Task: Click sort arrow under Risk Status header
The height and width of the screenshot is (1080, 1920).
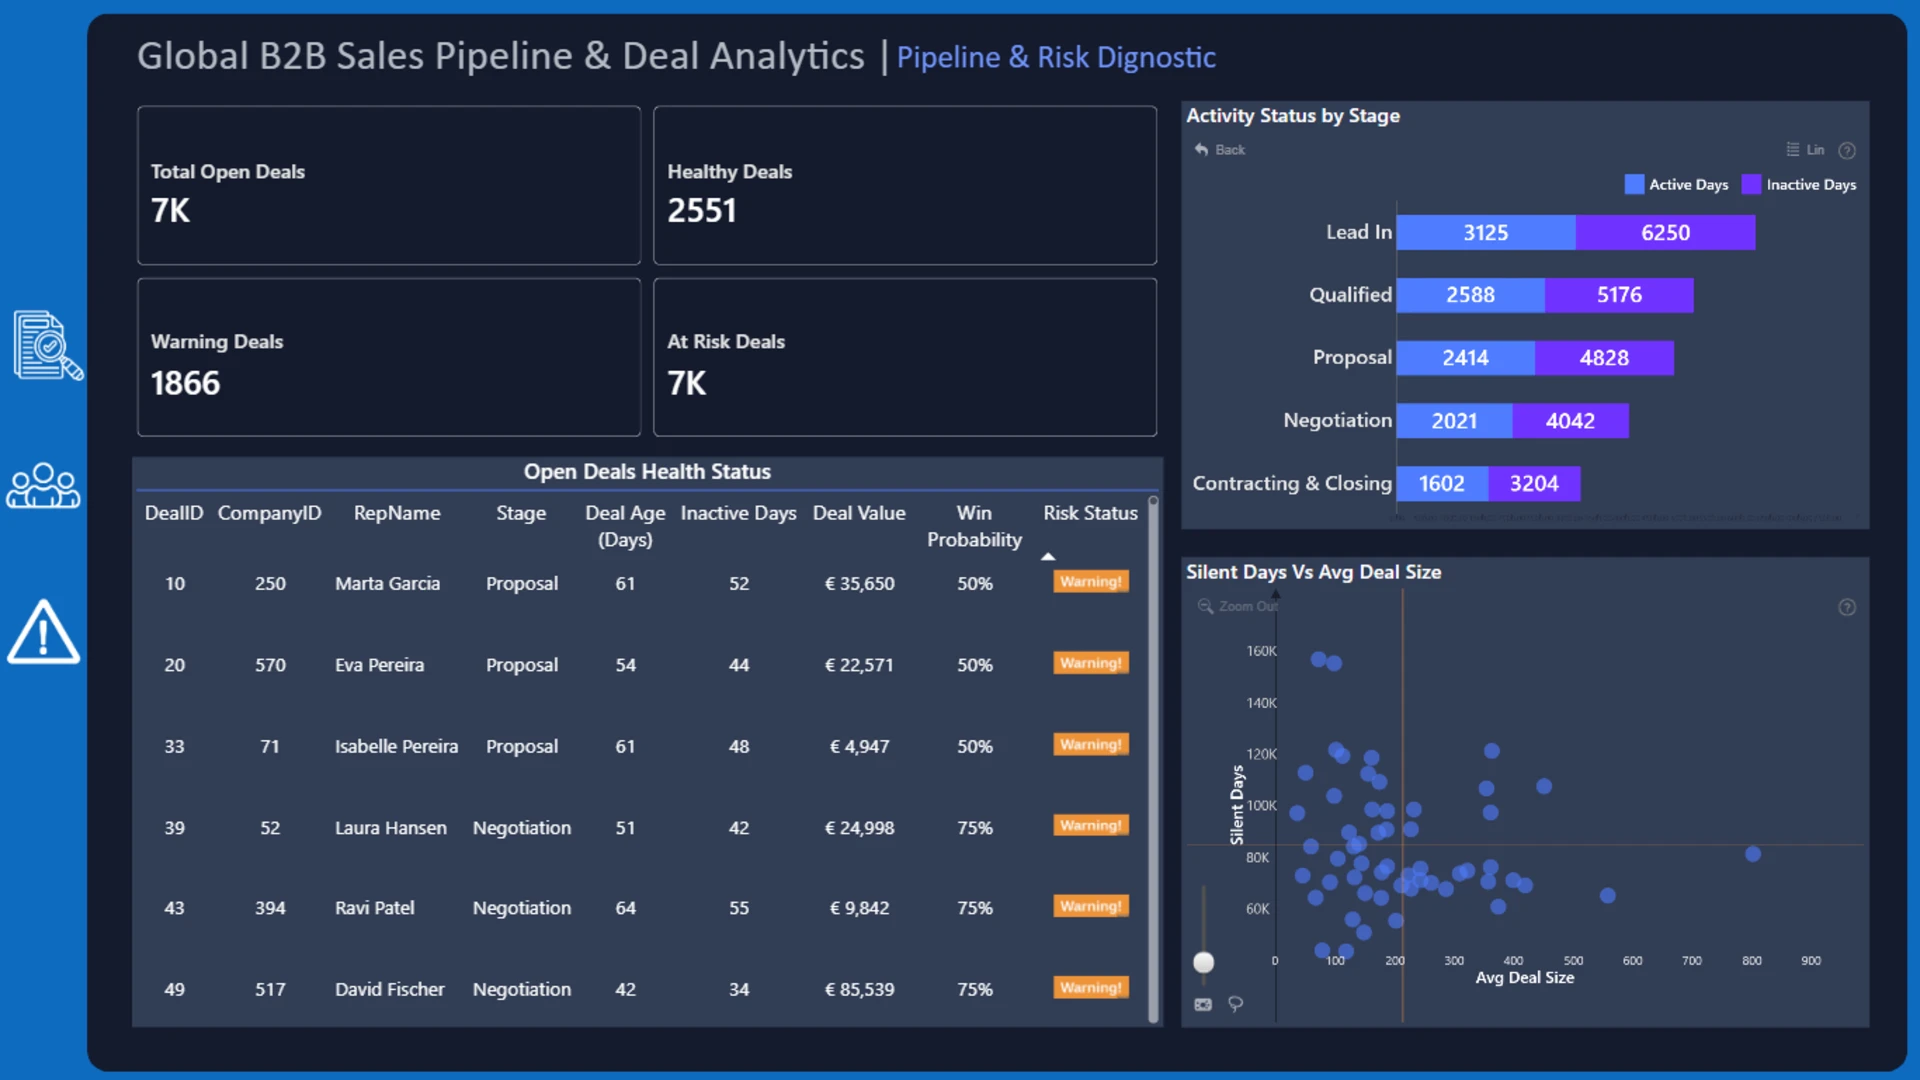Action: [1048, 557]
